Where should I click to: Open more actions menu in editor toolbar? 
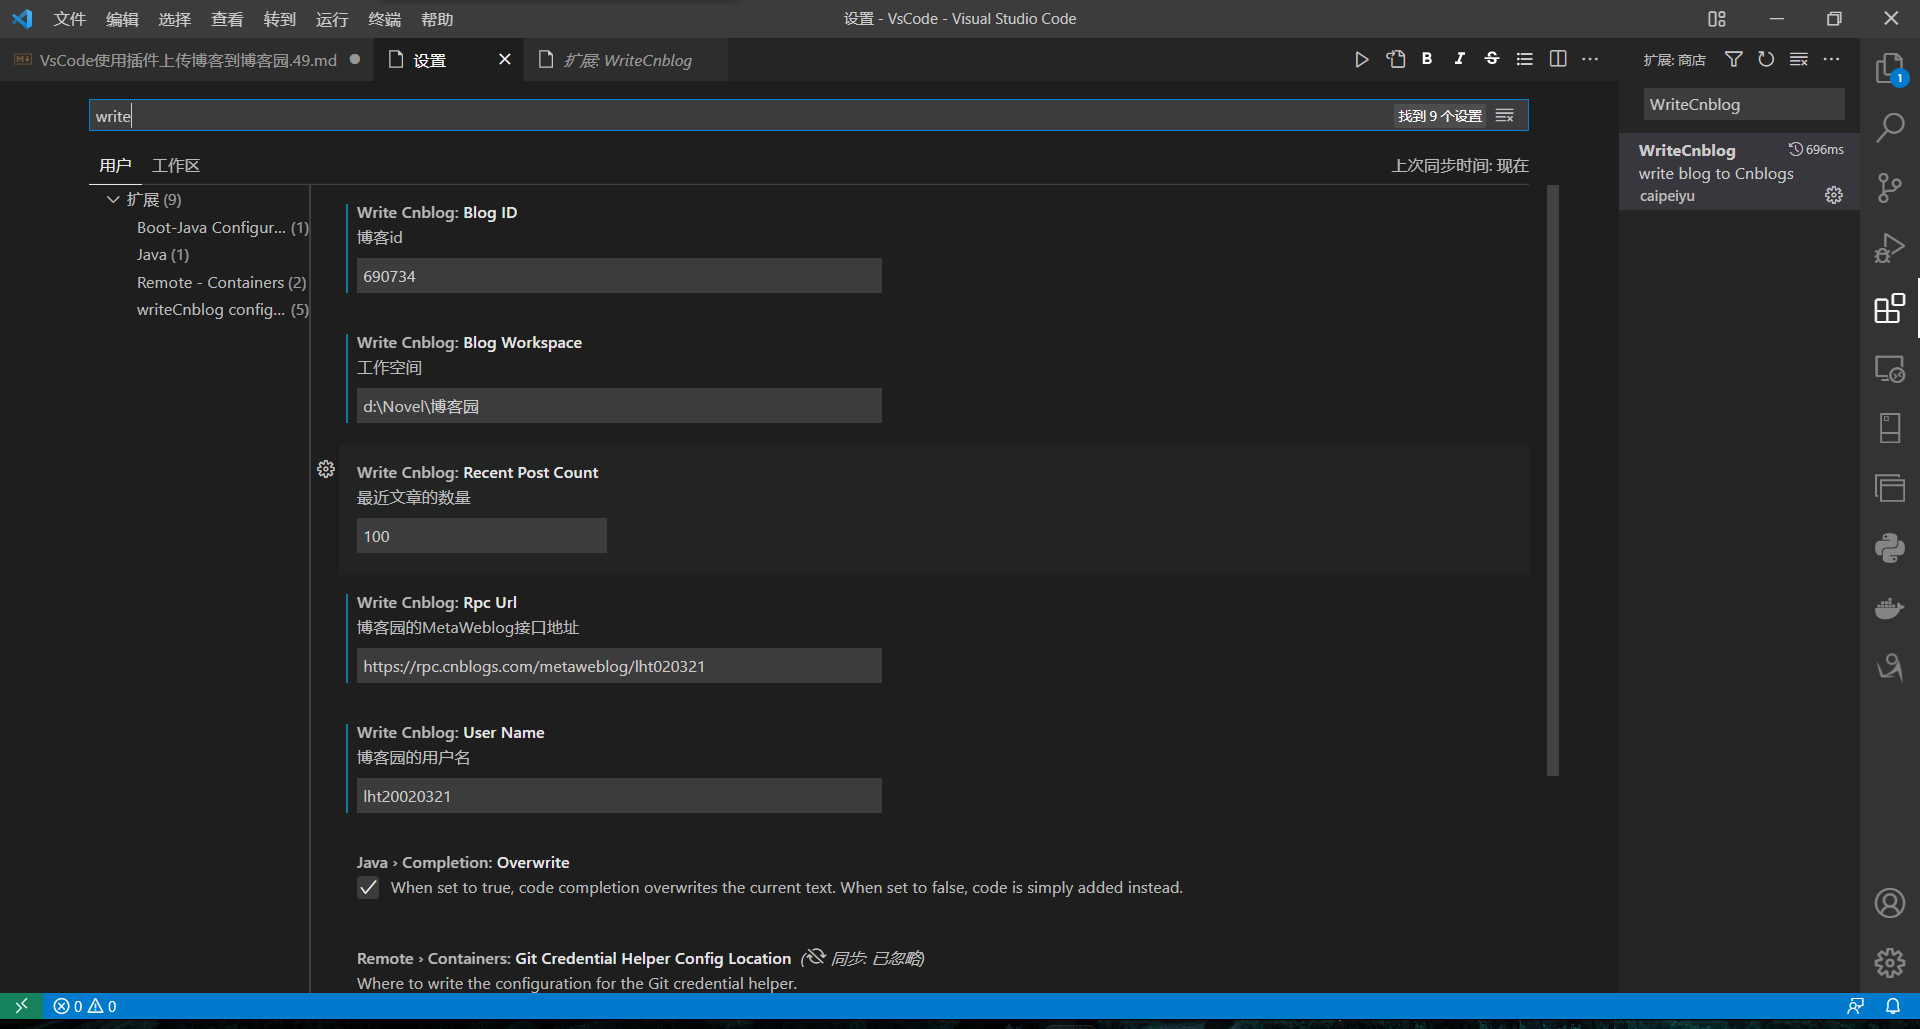click(x=1590, y=59)
